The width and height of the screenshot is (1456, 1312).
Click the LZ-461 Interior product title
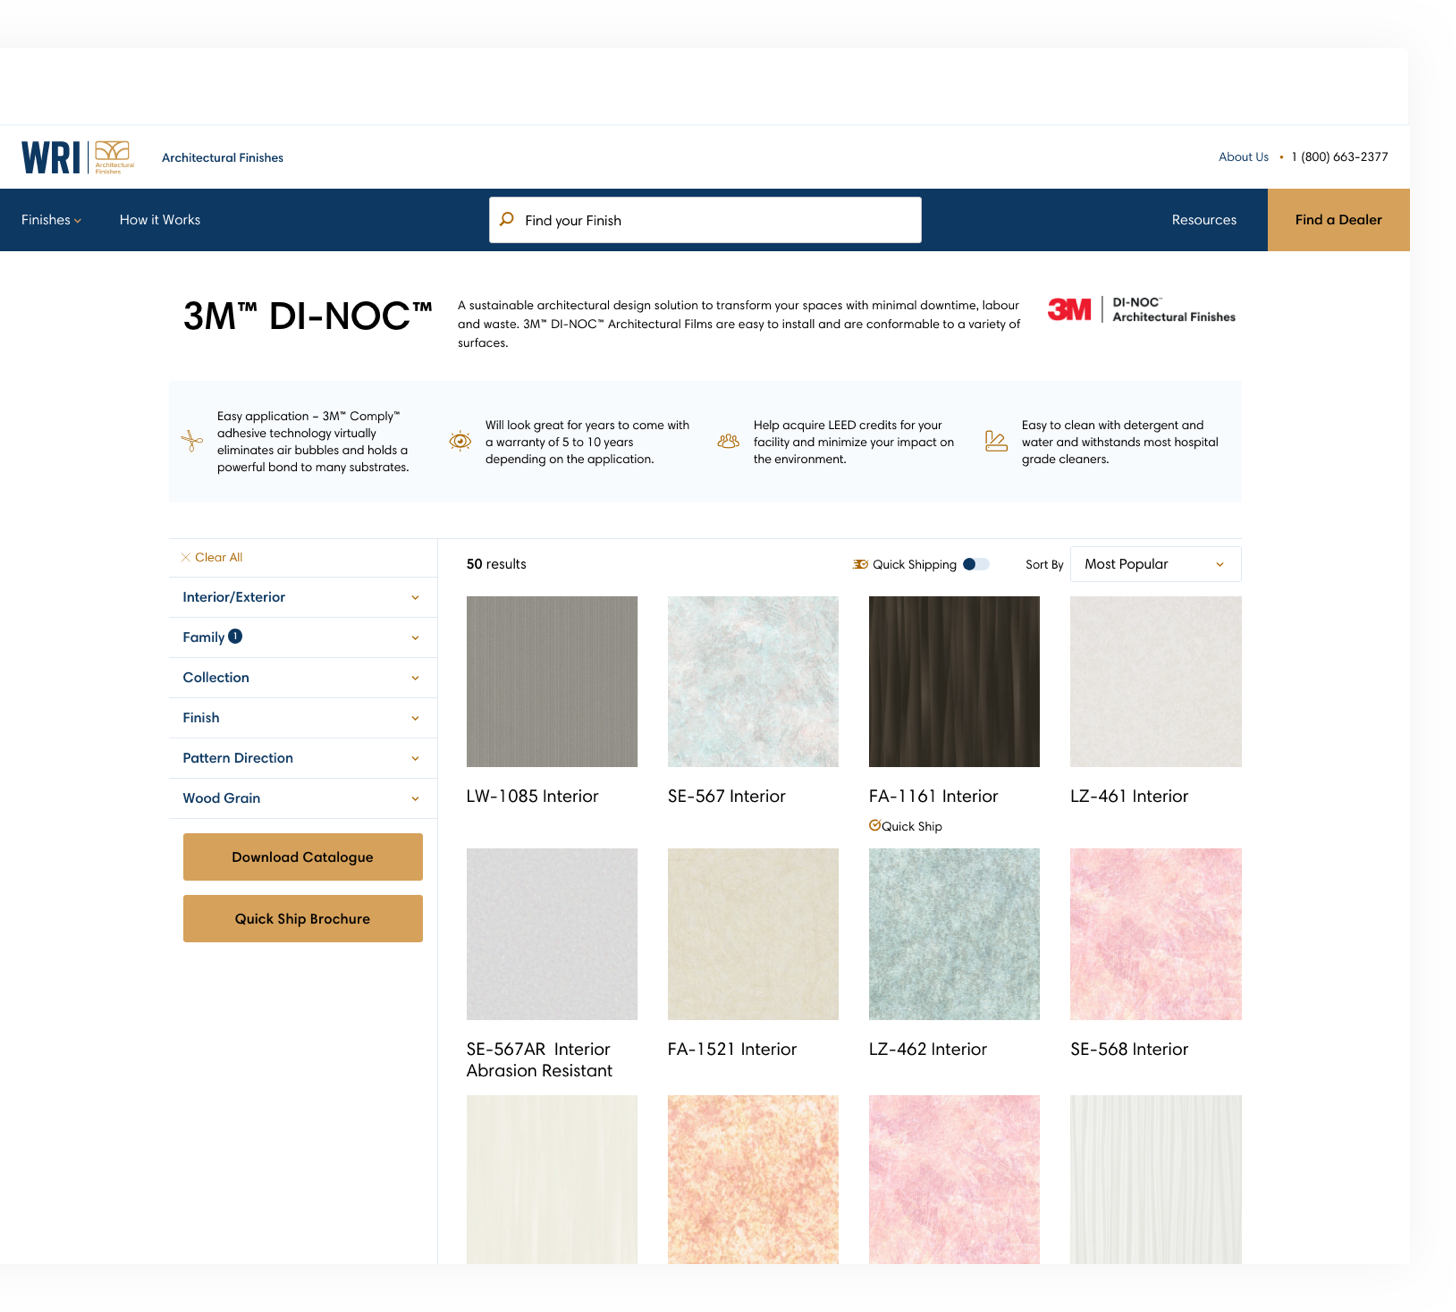click(1129, 796)
